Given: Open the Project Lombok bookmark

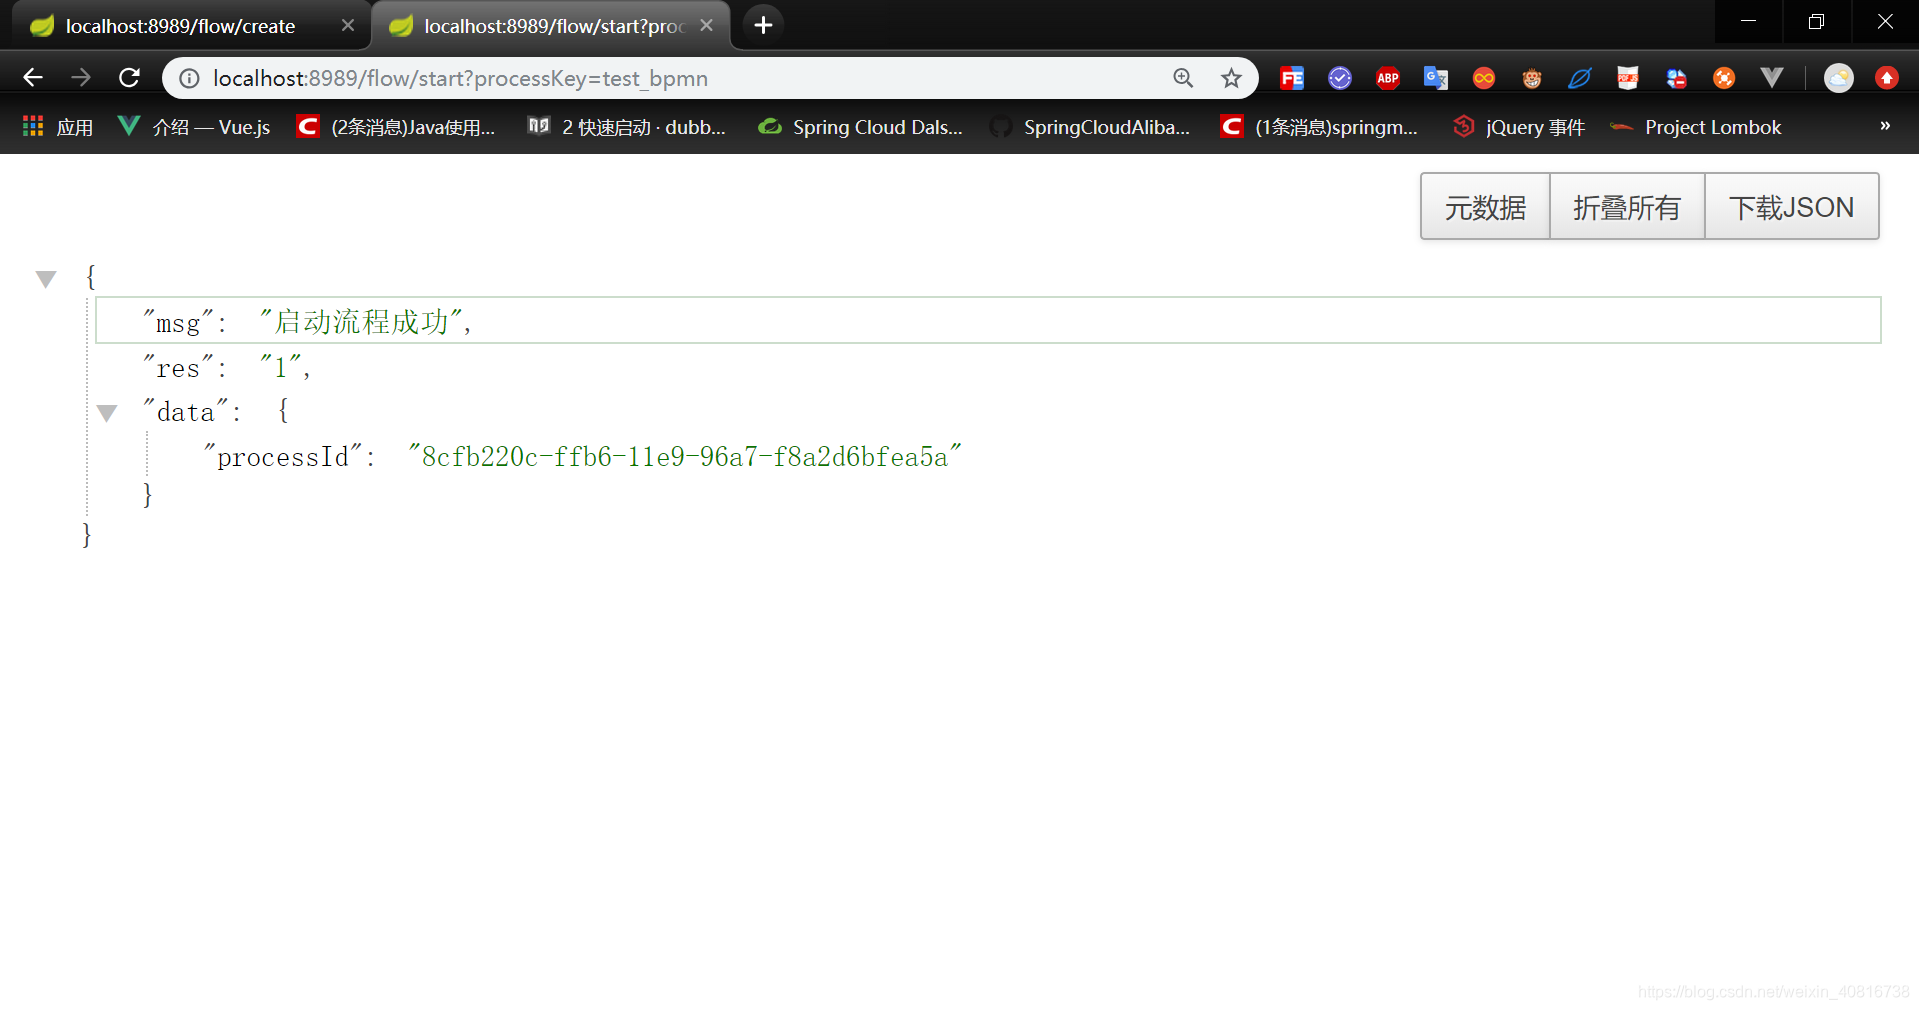Looking at the screenshot, I should 1696,127.
